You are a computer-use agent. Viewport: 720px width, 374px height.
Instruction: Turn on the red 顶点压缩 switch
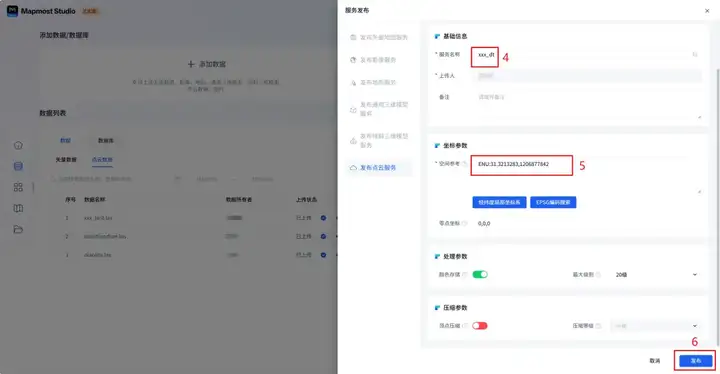pos(480,326)
